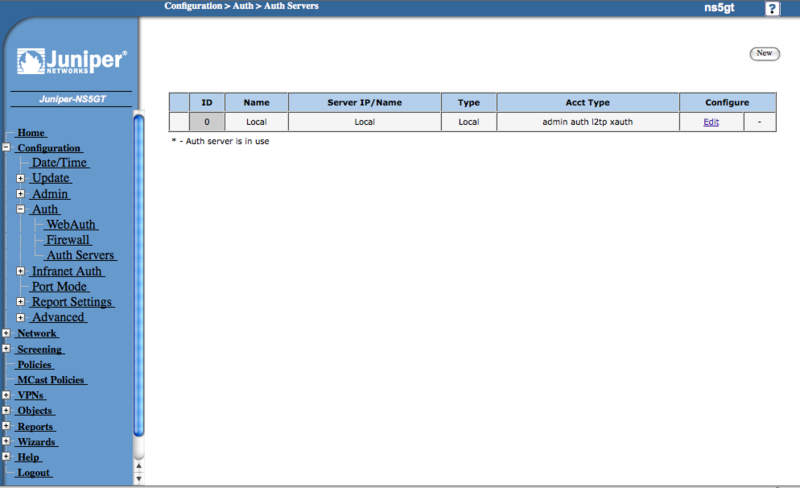The width and height of the screenshot is (800, 488).
Task: Click the breadcrumb Configuration > Auth > Auth Servers
Action: (x=241, y=6)
